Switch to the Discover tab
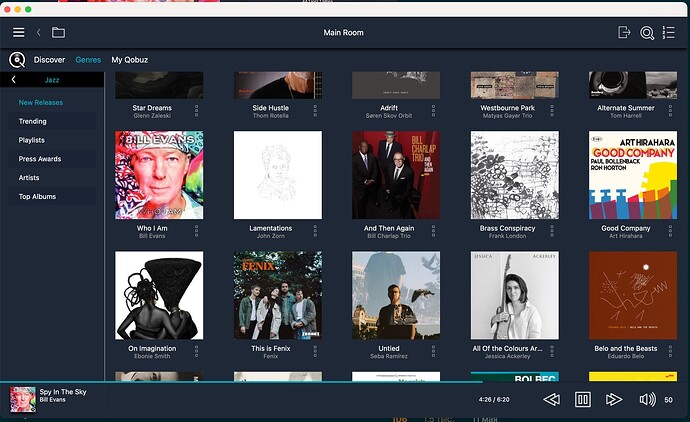This screenshot has height=422, width=690. pyautogui.click(x=49, y=60)
